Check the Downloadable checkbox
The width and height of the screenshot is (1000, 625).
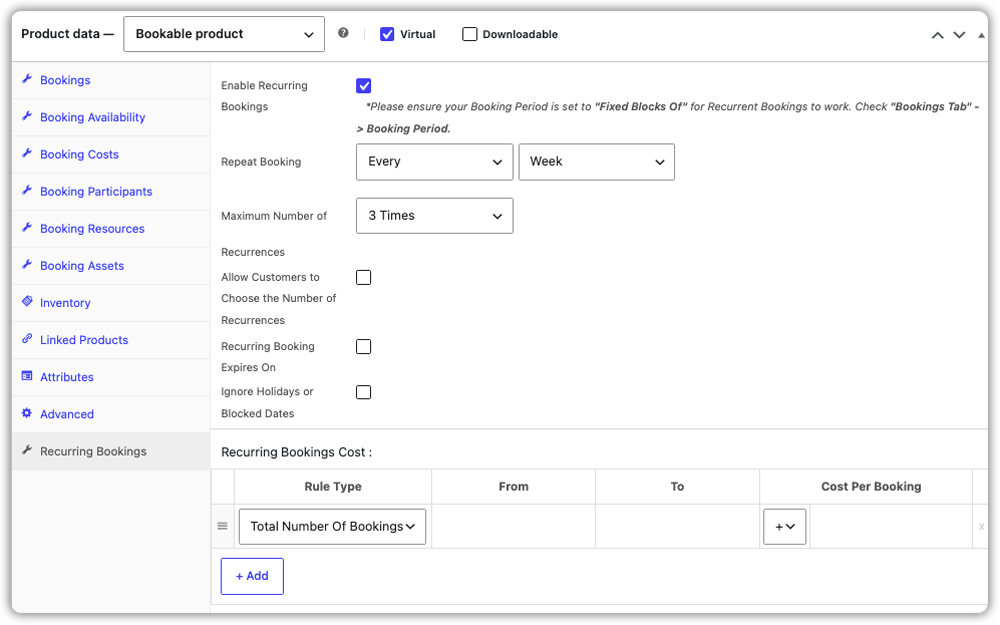point(469,34)
